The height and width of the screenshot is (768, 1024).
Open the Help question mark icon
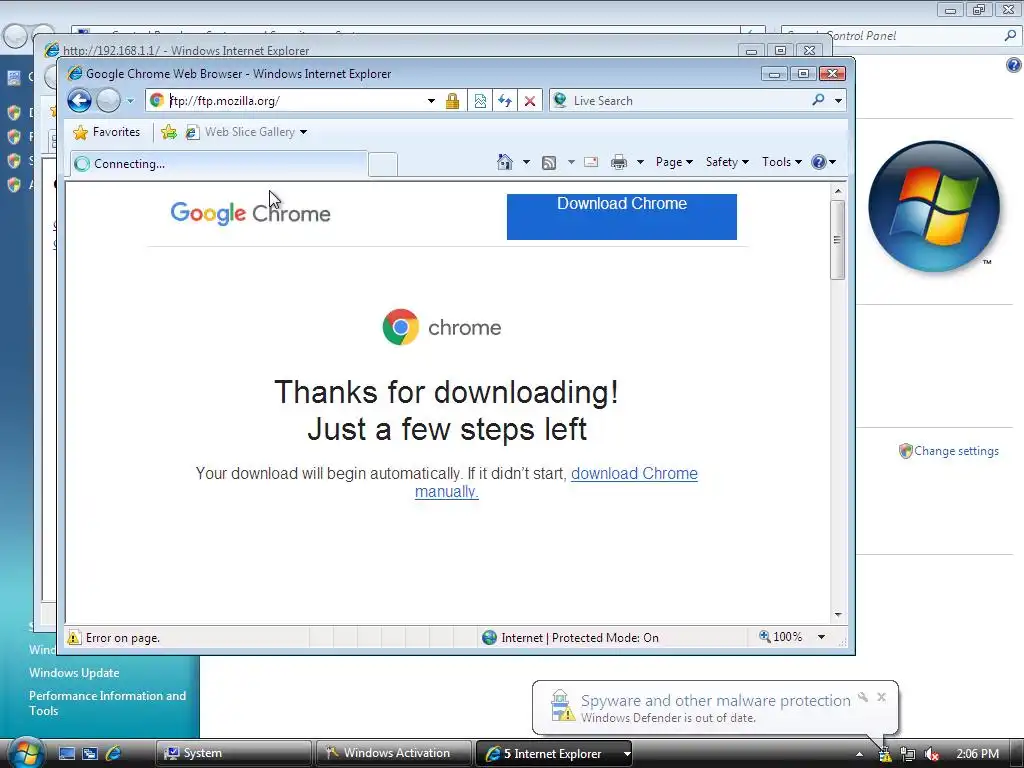(x=818, y=162)
